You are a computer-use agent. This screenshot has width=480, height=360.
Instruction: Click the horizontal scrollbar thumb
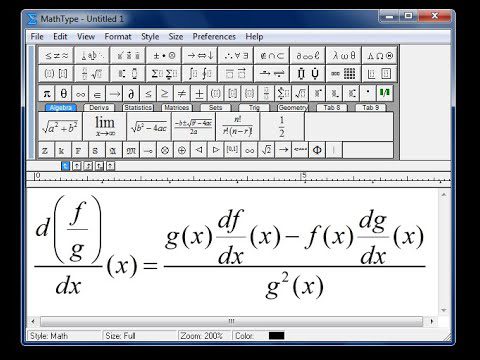point(231,321)
